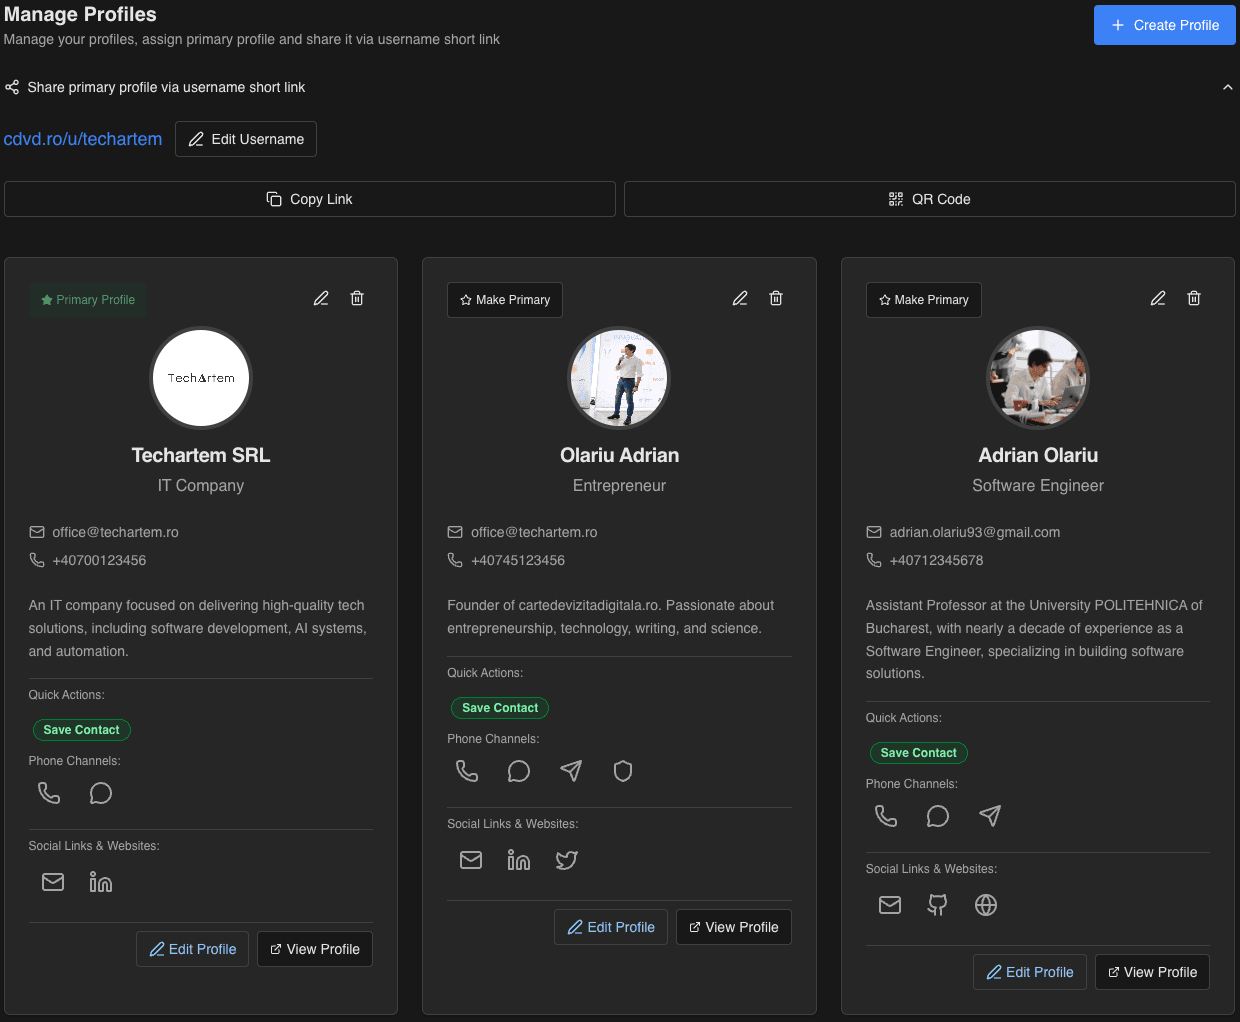Click the pencil icon on Olariu Adrian card
The height and width of the screenshot is (1022, 1240).
click(740, 298)
